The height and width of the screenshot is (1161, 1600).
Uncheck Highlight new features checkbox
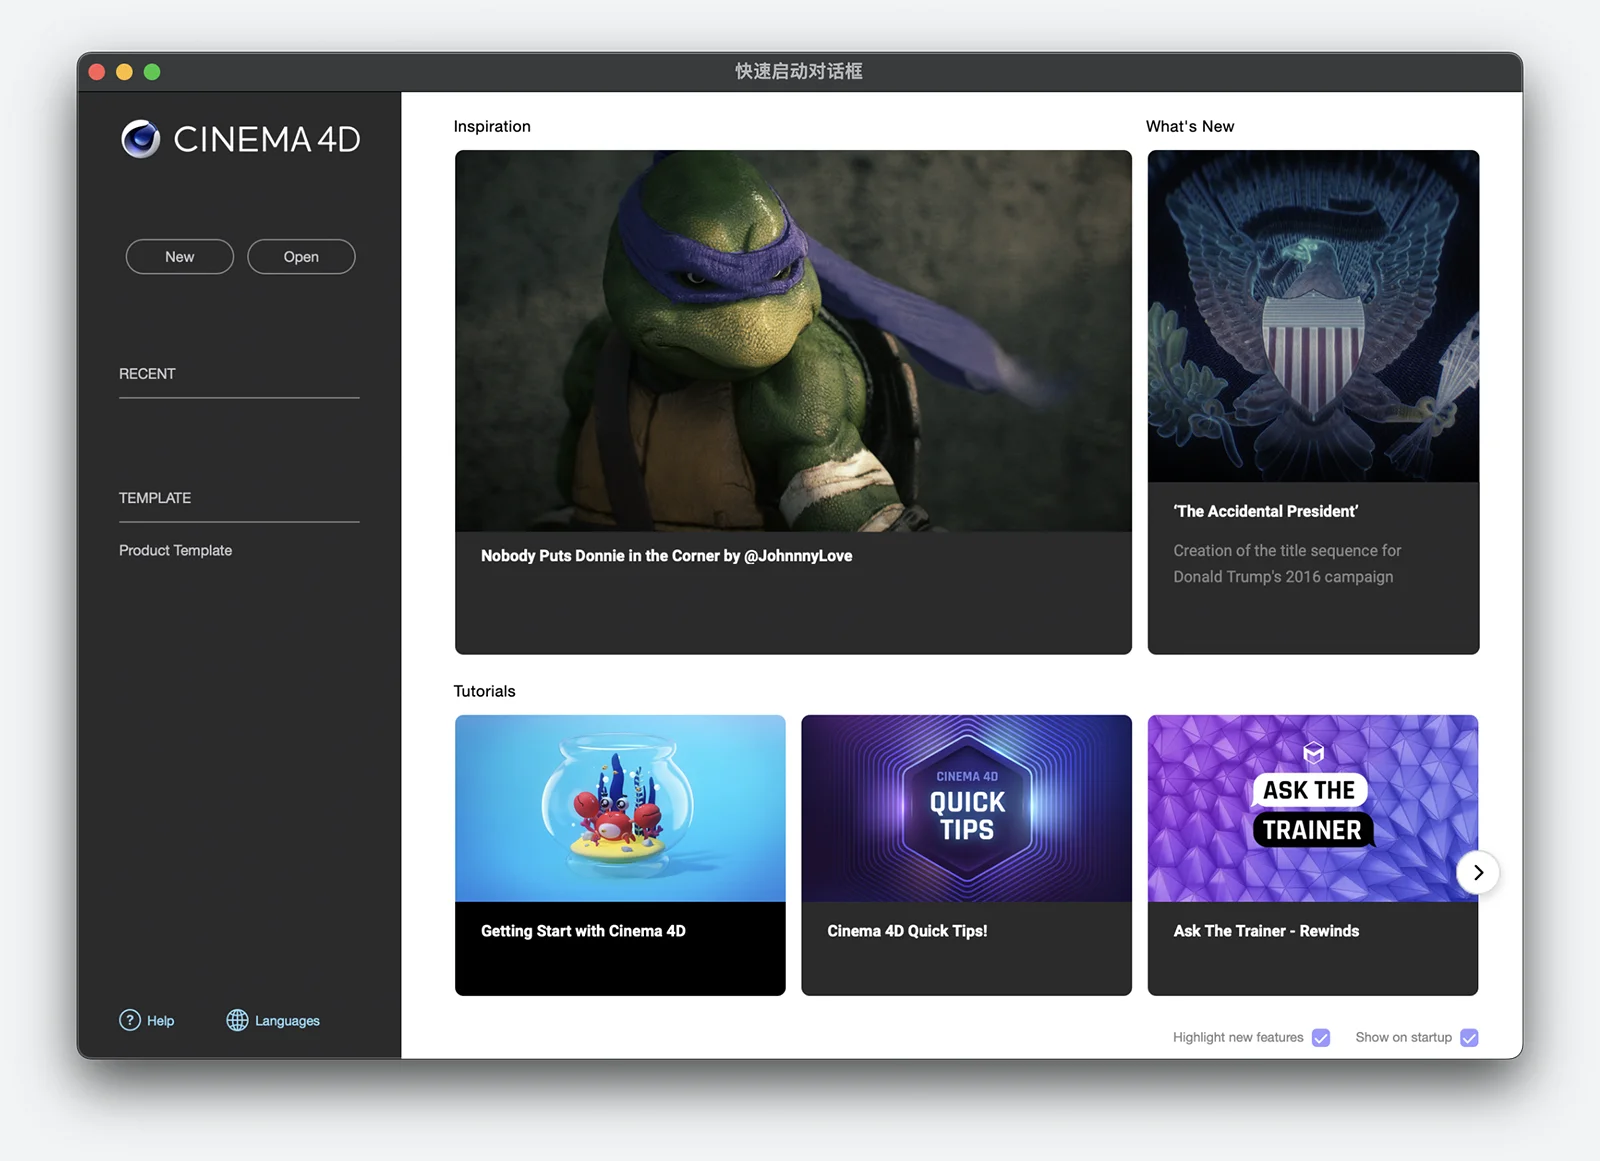coord(1321,1037)
